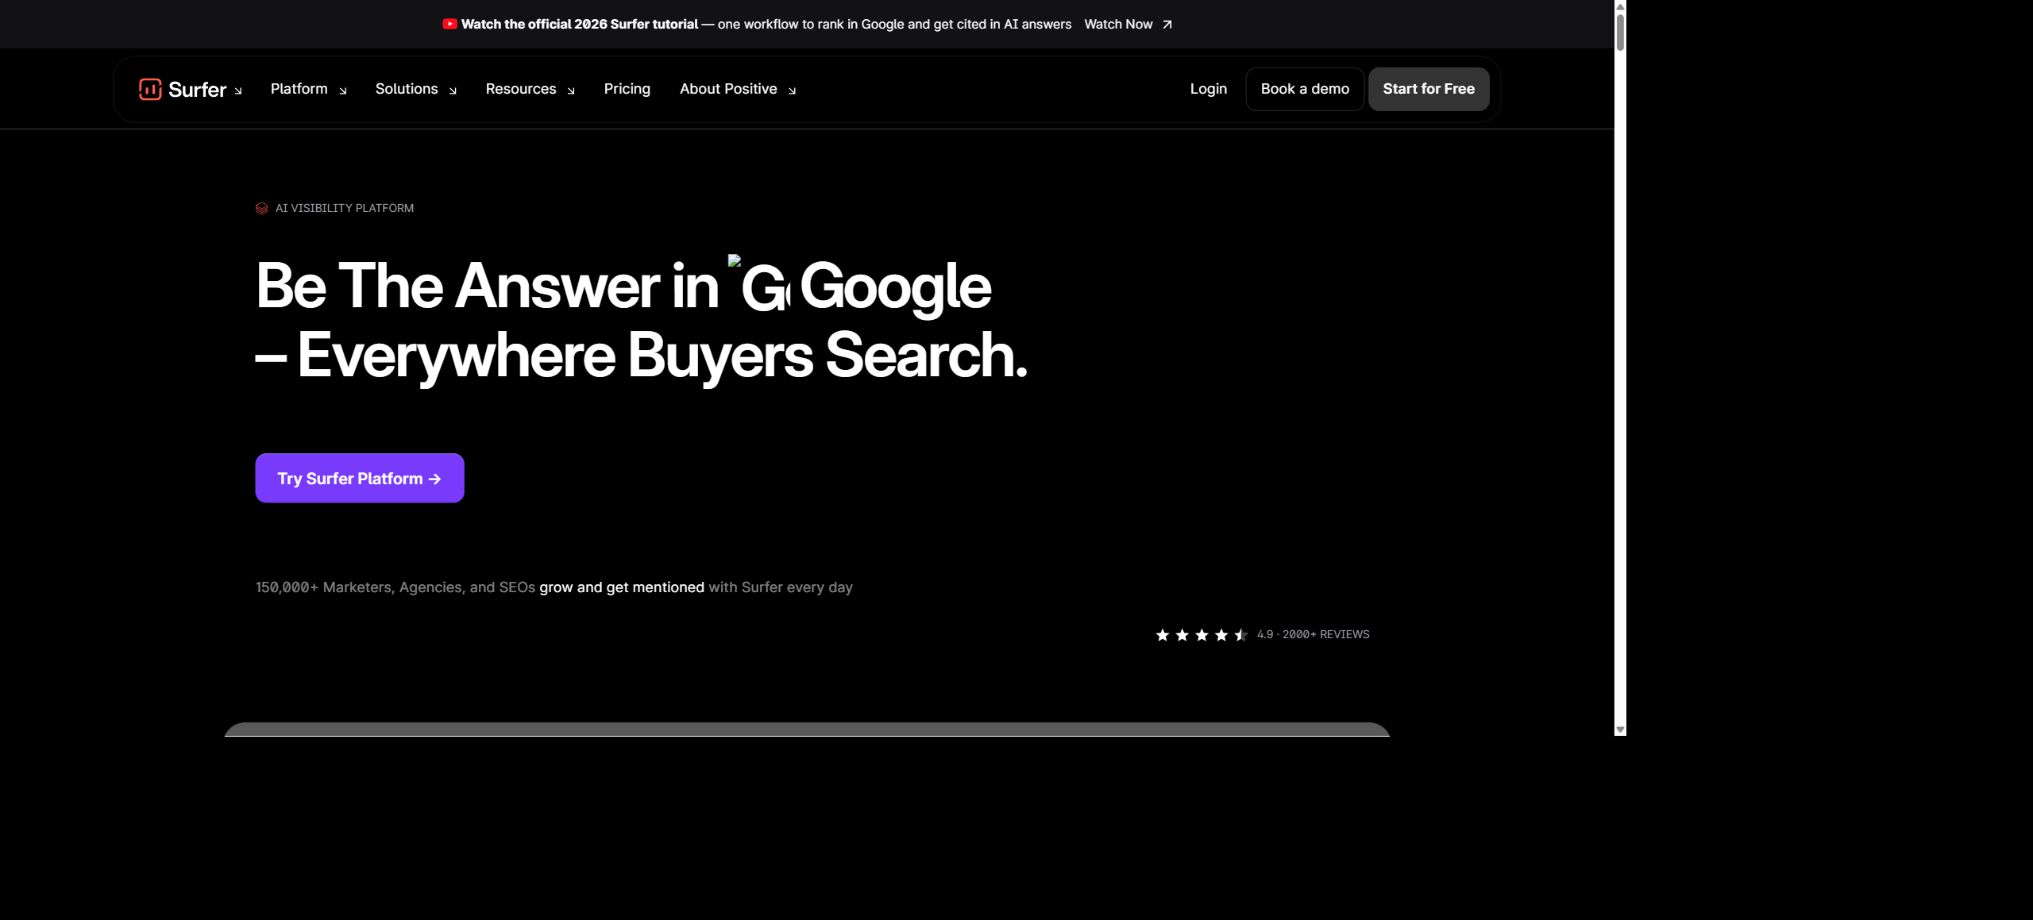Click the Try Surfer Platform button
Viewport: 2033px width, 920px height.
coord(359,478)
